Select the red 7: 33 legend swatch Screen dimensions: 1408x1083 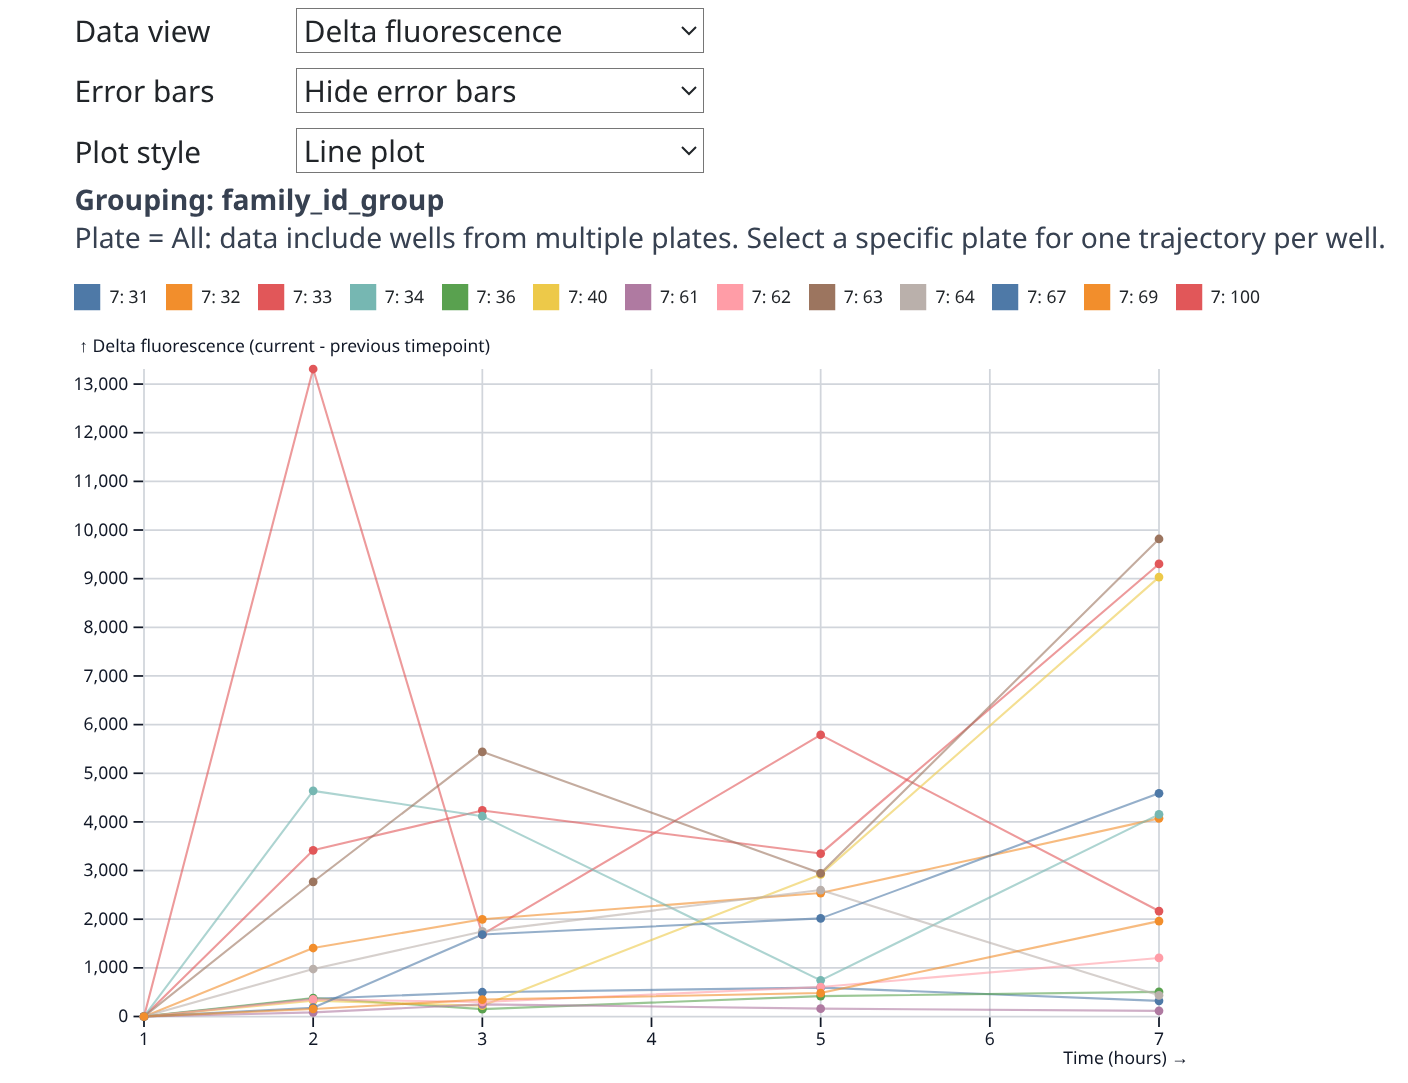271,297
